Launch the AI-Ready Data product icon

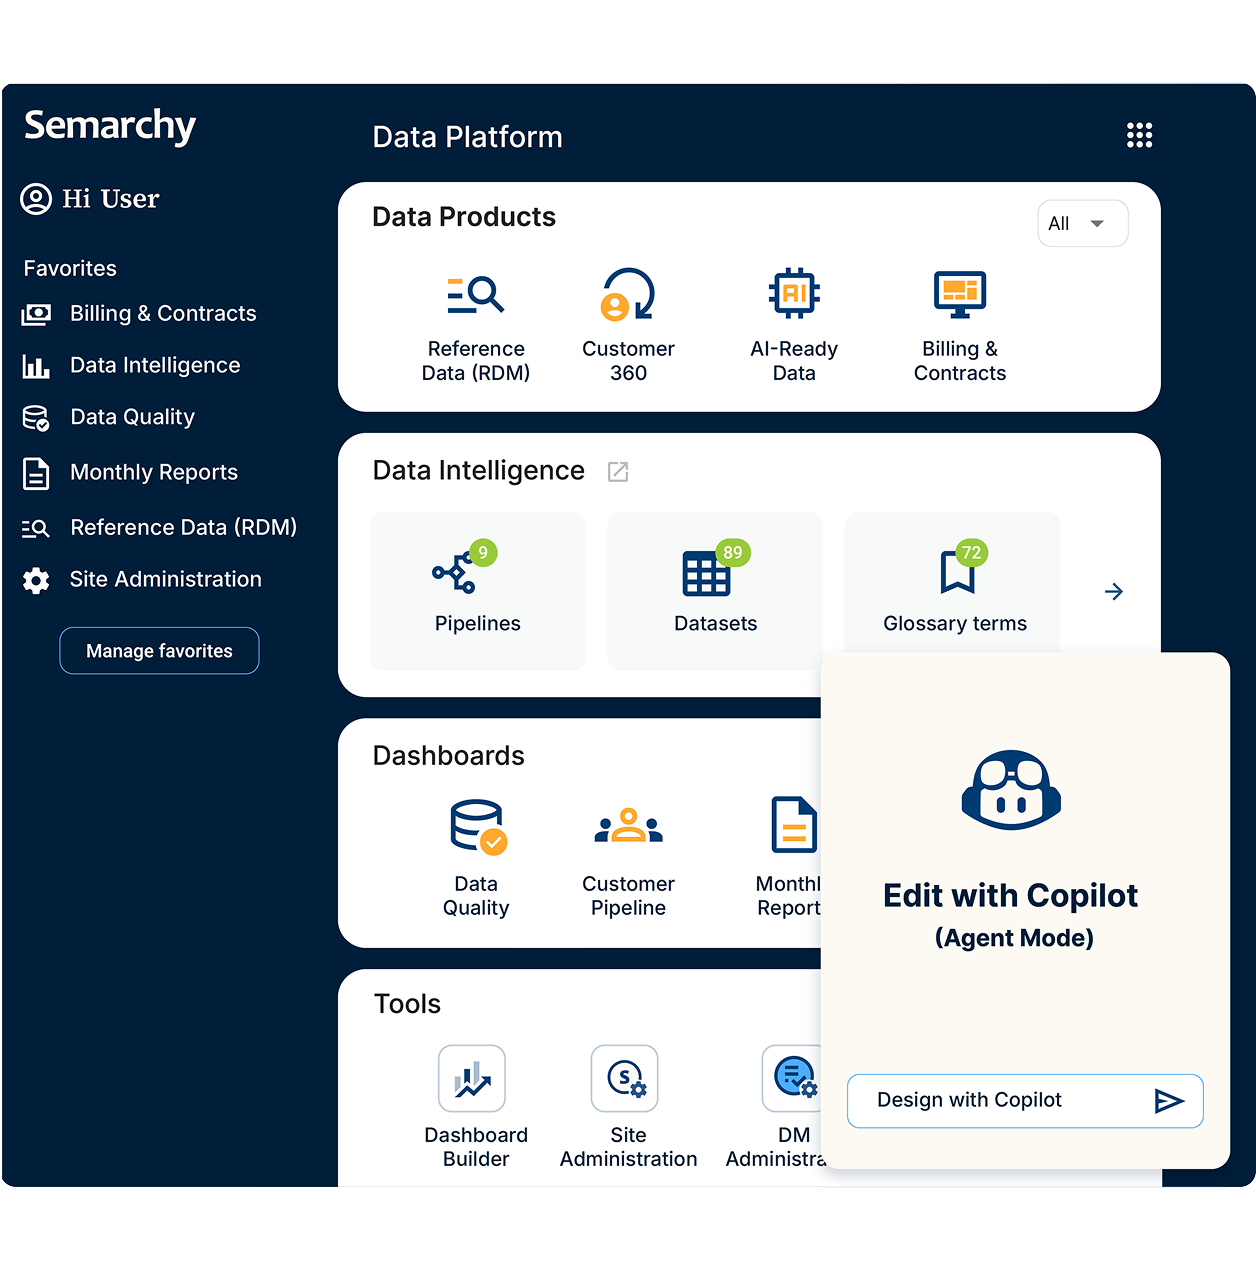(794, 294)
